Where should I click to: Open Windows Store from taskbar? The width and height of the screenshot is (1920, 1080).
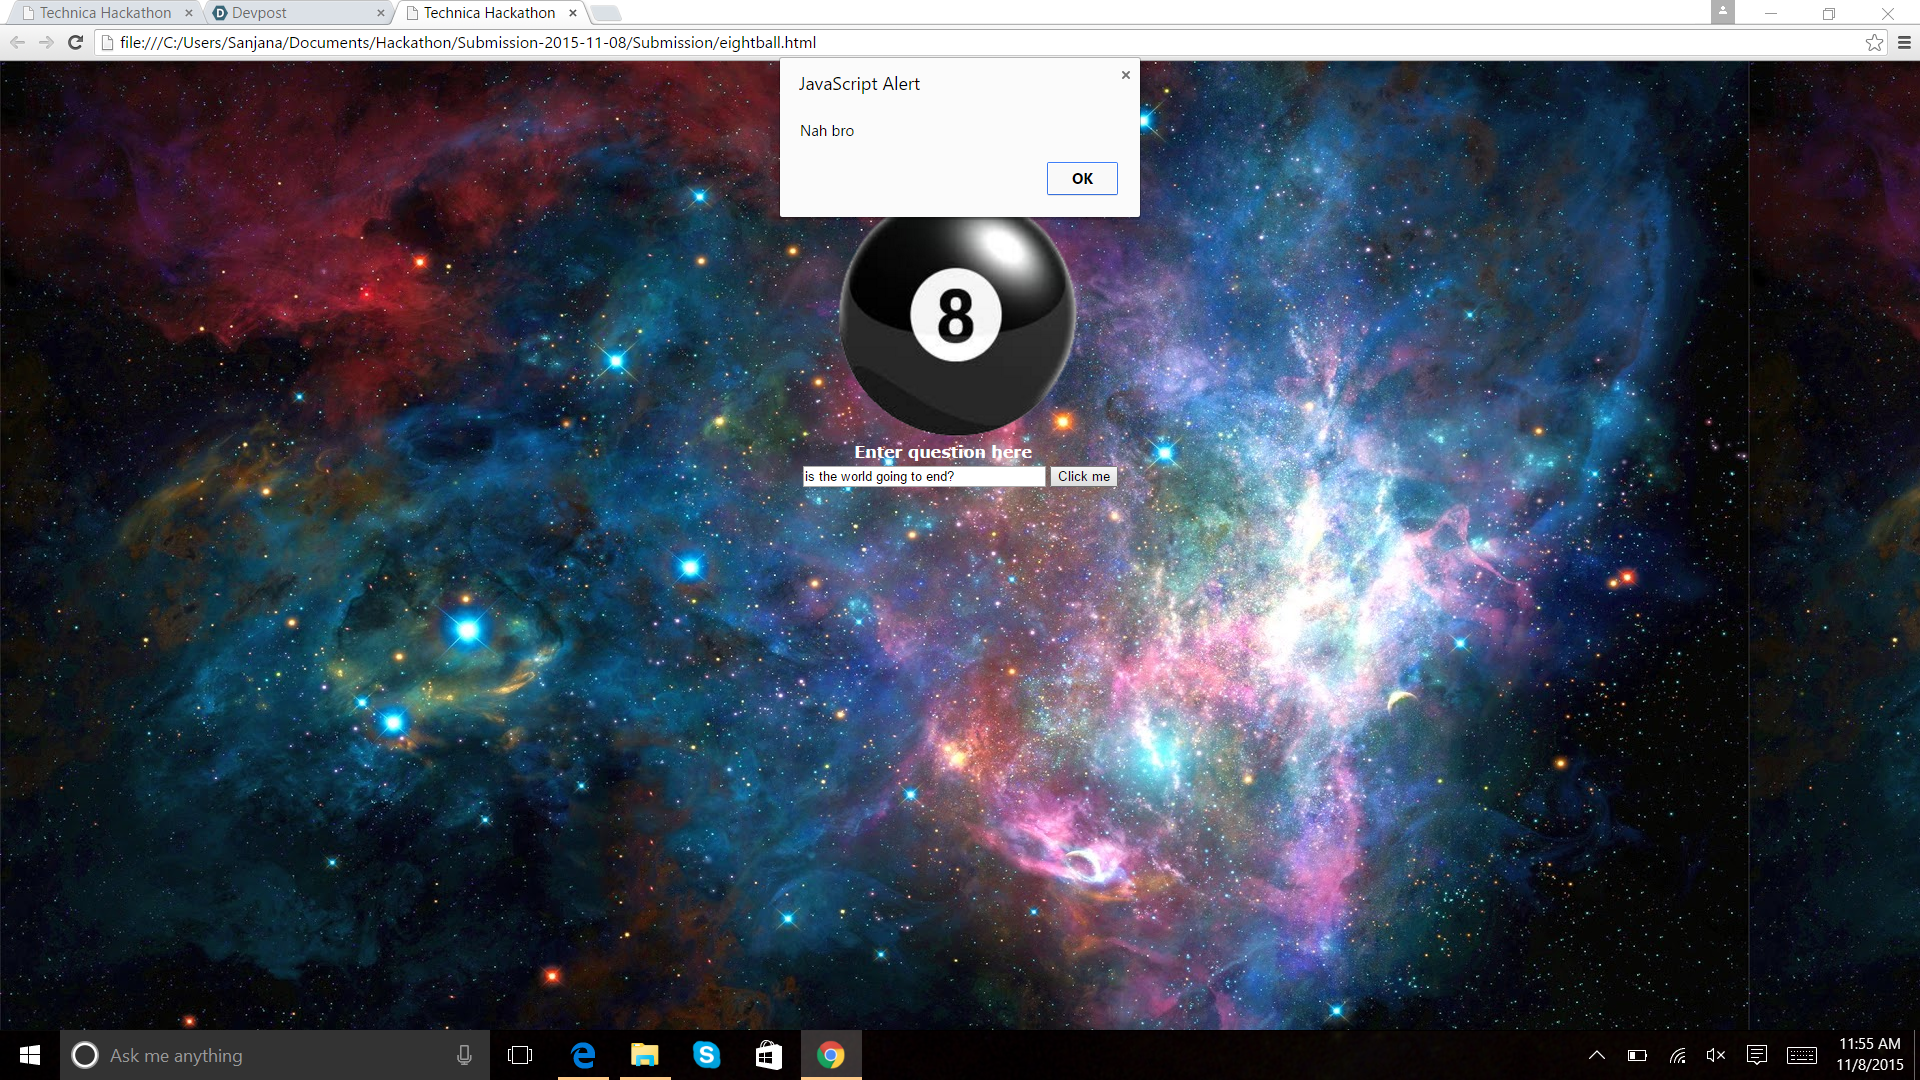coord(768,1055)
